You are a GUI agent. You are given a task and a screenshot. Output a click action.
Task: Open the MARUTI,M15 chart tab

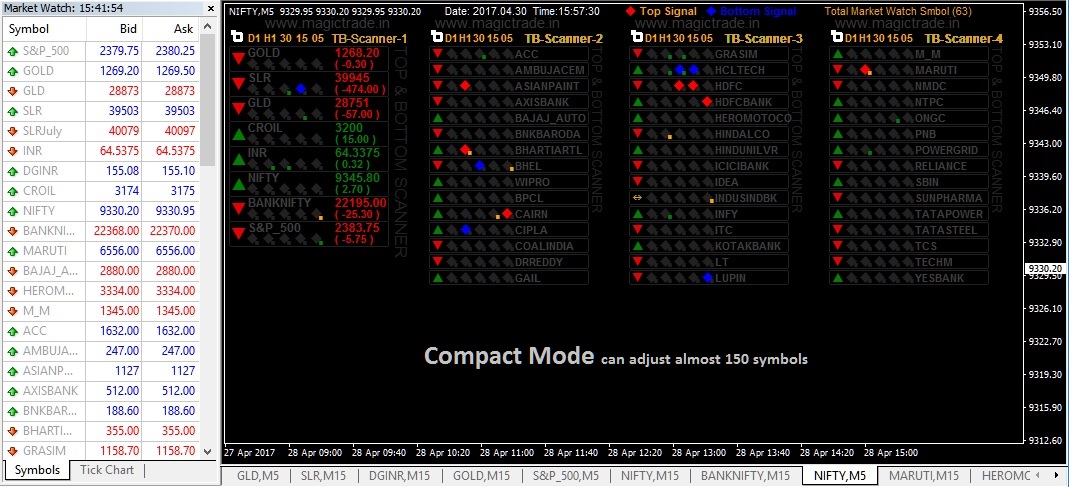point(924,475)
